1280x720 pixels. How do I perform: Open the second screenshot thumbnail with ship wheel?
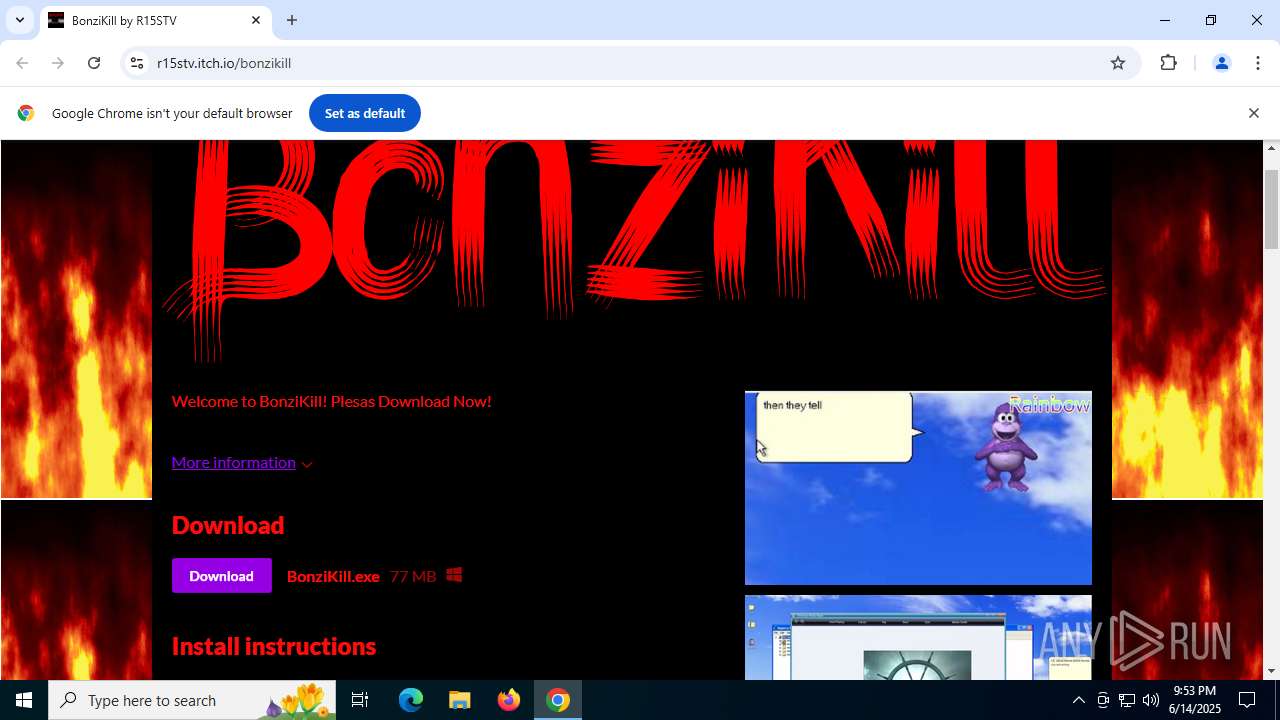(918, 637)
